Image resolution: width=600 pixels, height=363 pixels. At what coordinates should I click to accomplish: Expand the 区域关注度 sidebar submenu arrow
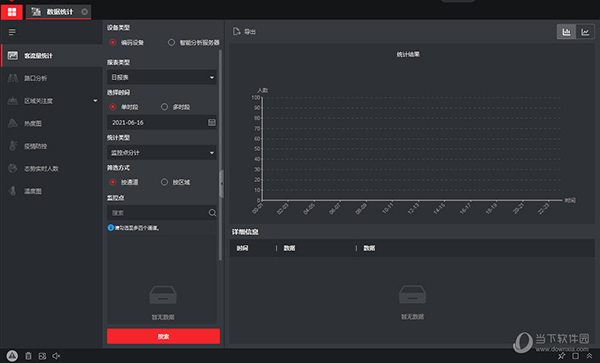click(95, 101)
